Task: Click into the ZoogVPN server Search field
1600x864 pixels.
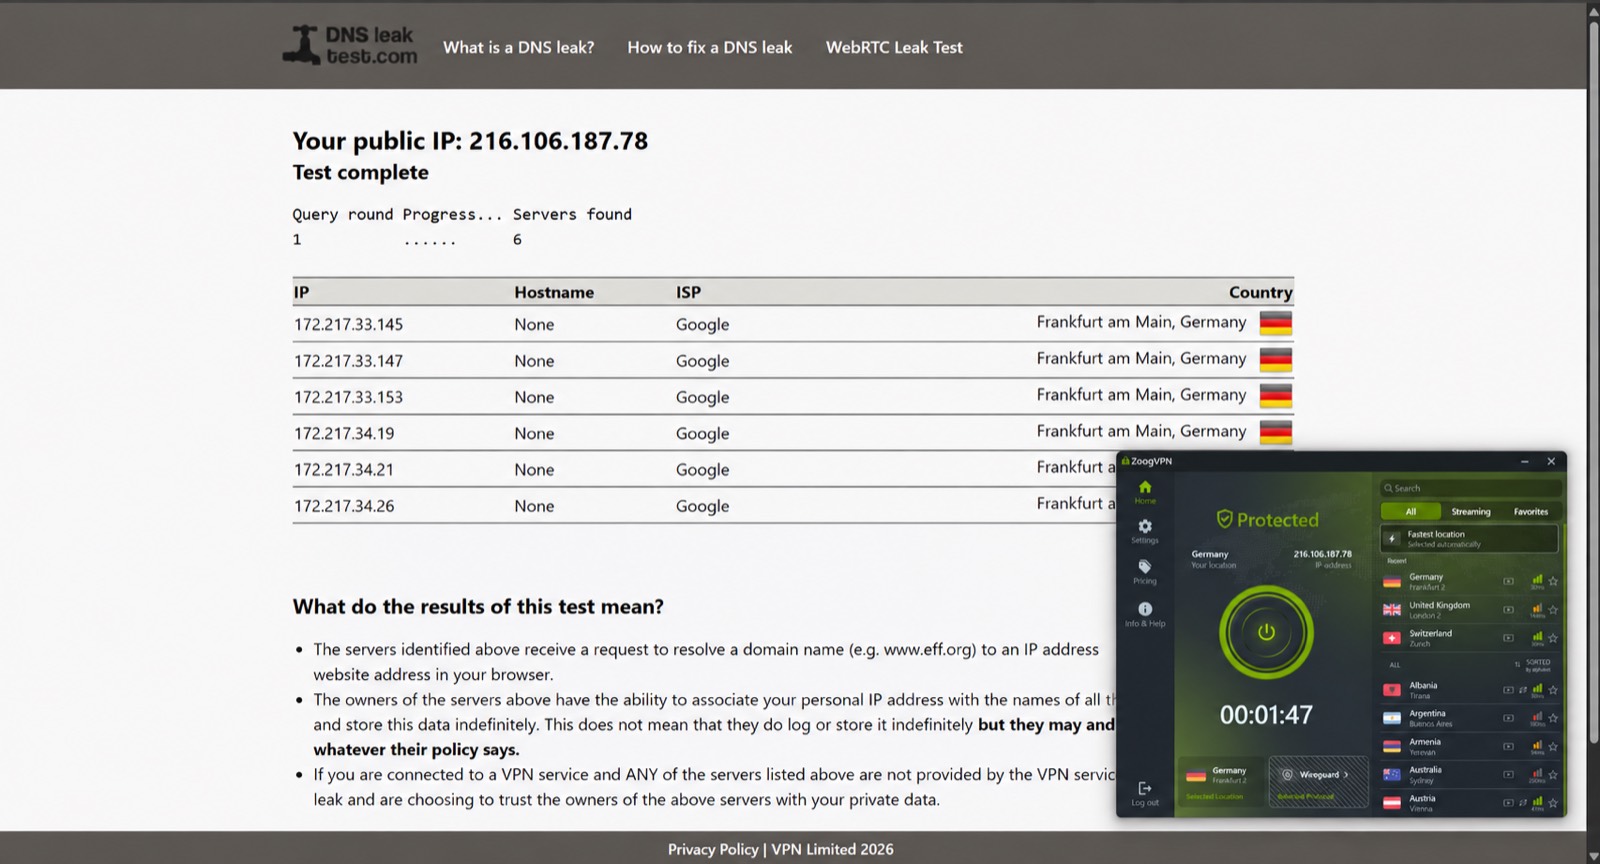Action: [1470, 488]
